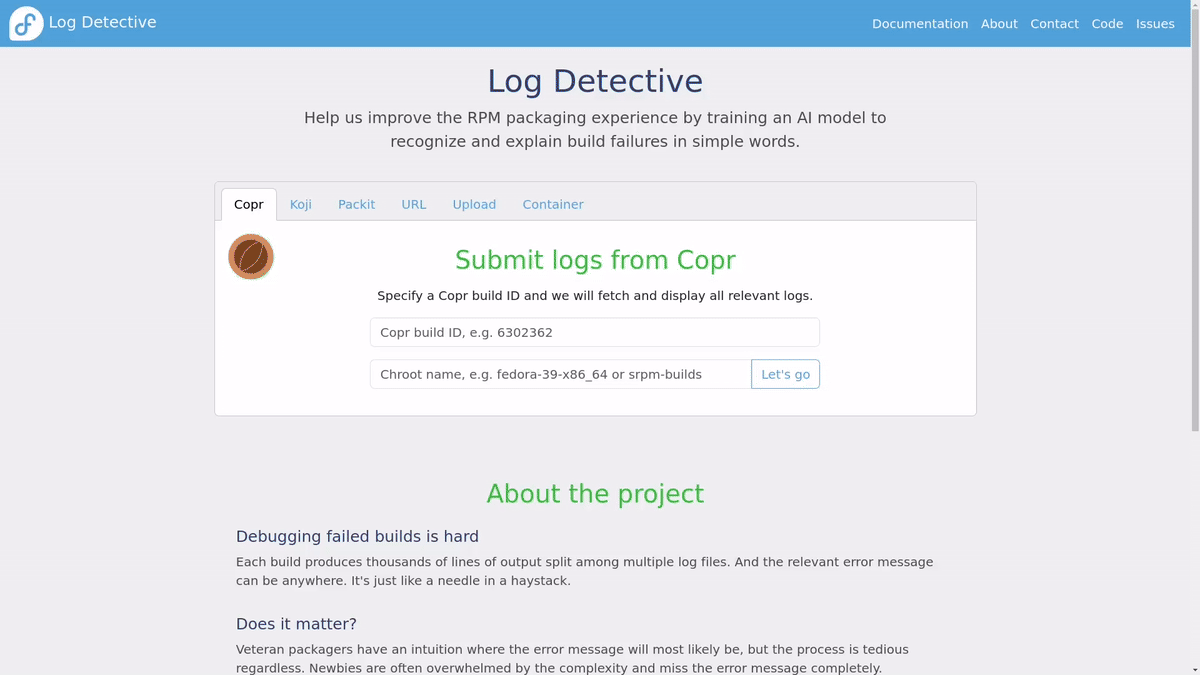The image size is (1200, 675).
Task: Open the Documentation page
Action: point(919,24)
